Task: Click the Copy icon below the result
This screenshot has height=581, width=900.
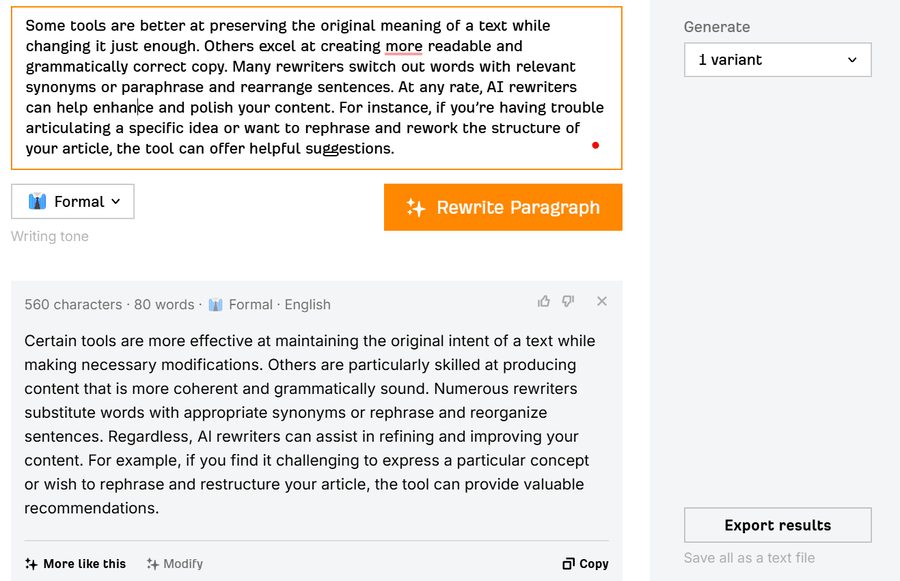Action: coord(568,564)
